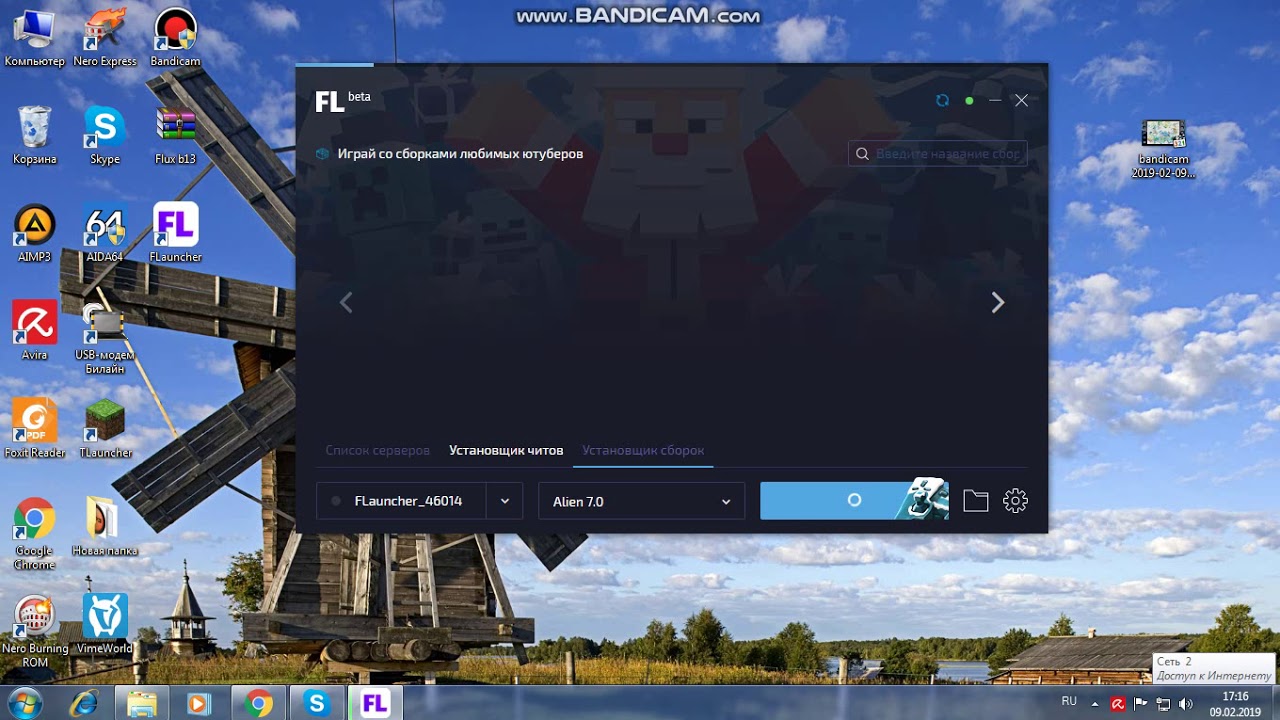
Task: Select the Nero Burning ROM desktop icon
Action: point(35,632)
